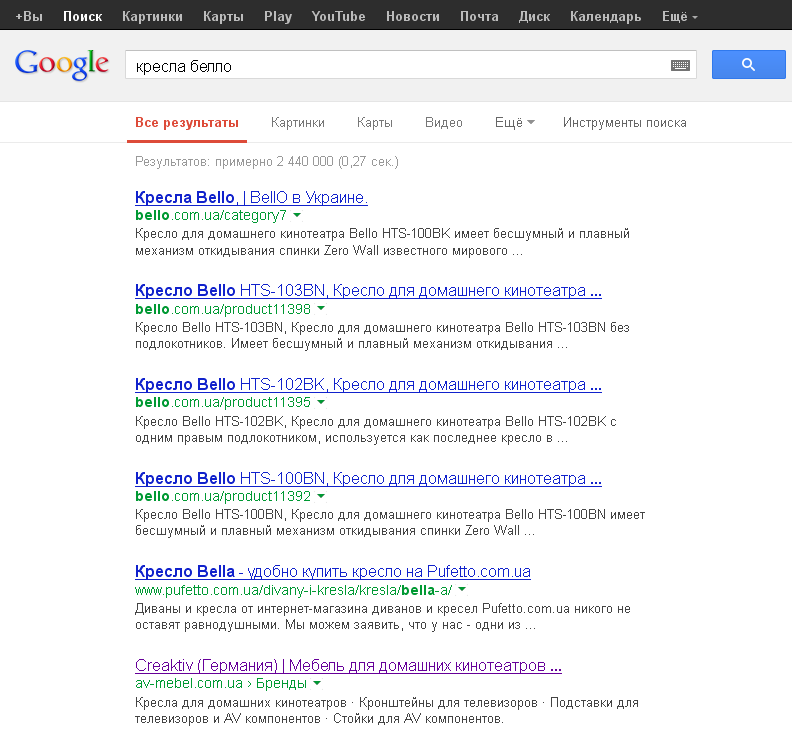
Task: Click green URL av-mebel.com.ua › Бренды
Action: pyautogui.click(x=221, y=683)
